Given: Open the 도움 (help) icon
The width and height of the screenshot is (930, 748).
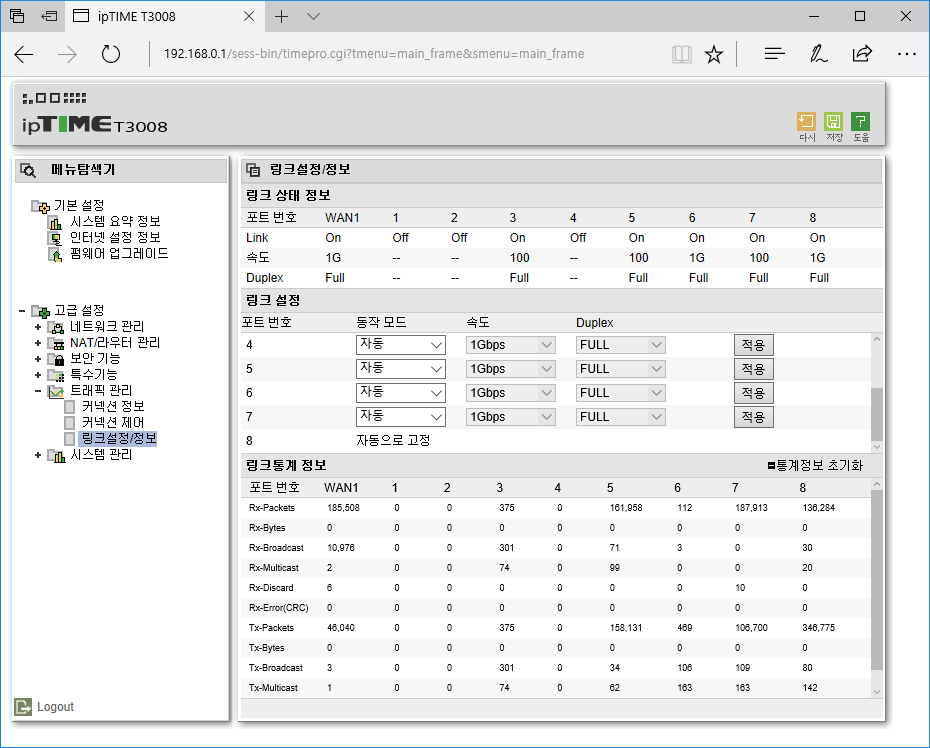Looking at the screenshot, I should point(861,122).
